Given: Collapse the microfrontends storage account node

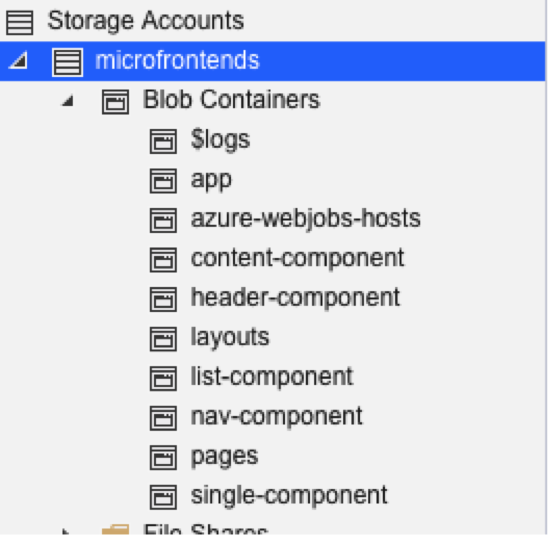Looking at the screenshot, I should 19,61.
